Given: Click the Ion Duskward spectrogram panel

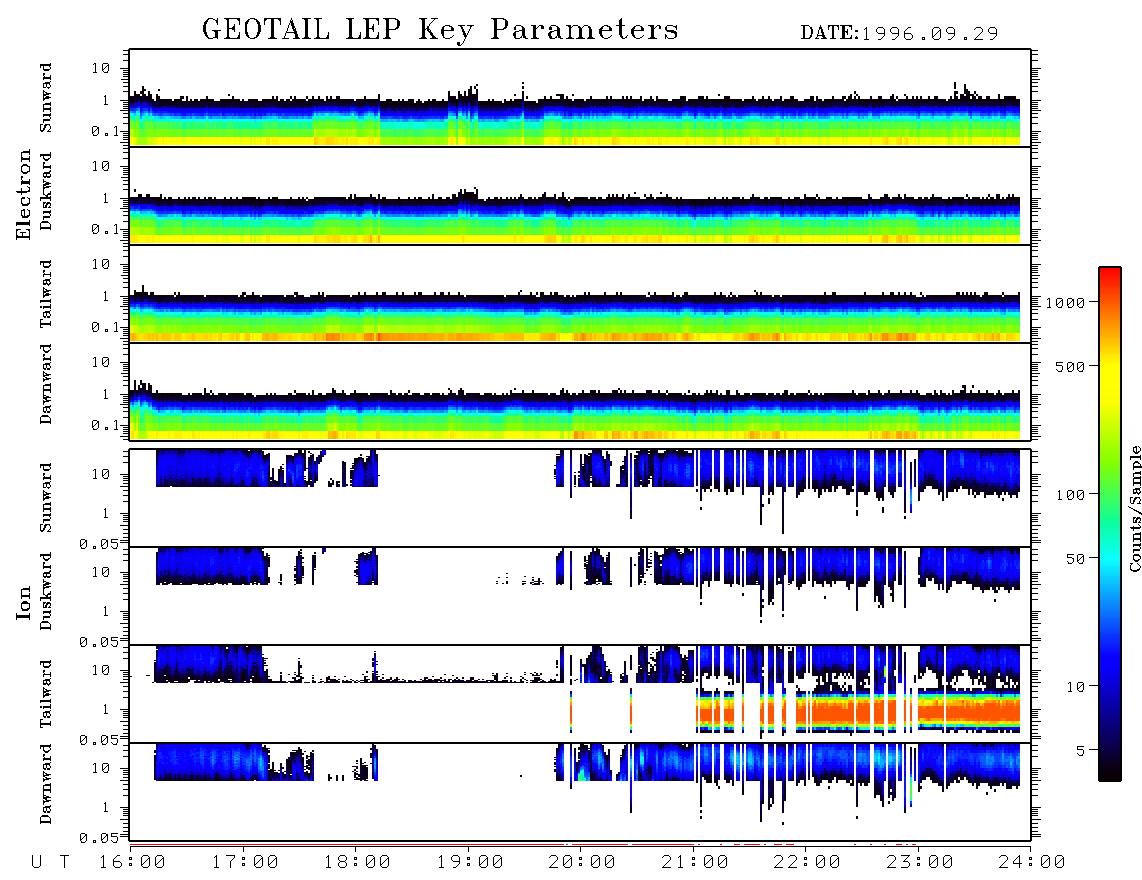Looking at the screenshot, I should (x=580, y=595).
